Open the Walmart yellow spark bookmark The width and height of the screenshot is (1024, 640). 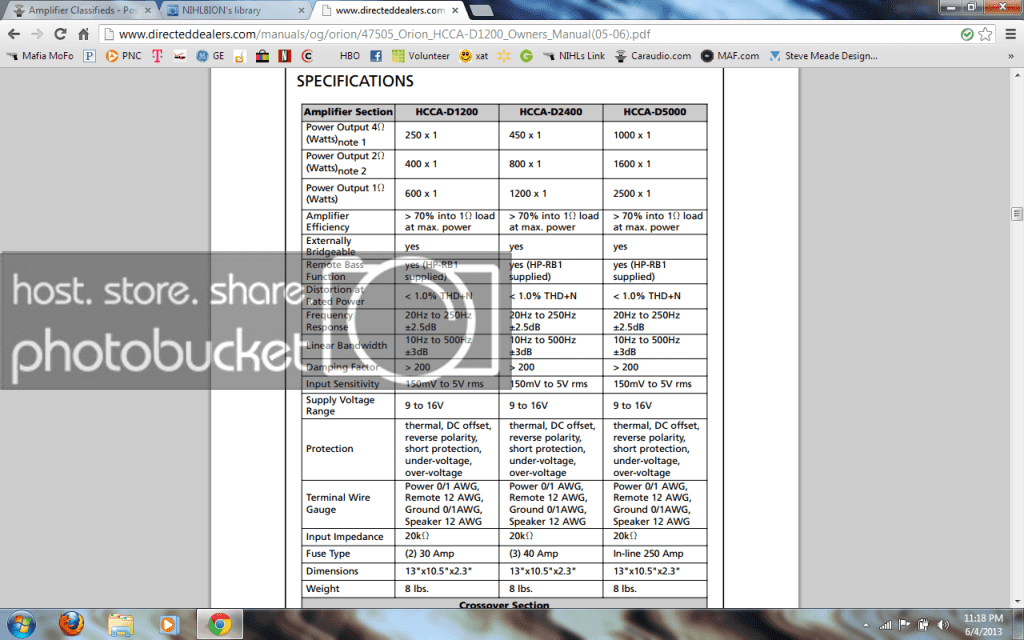(504, 56)
